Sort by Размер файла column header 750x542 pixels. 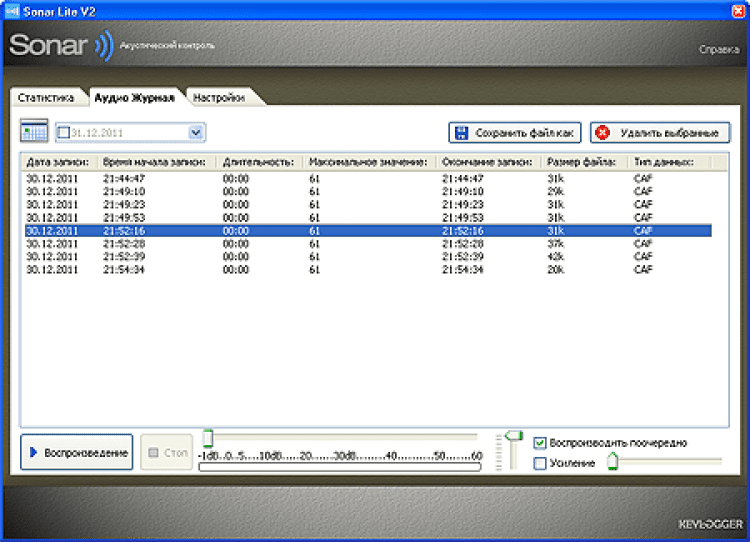click(x=584, y=162)
